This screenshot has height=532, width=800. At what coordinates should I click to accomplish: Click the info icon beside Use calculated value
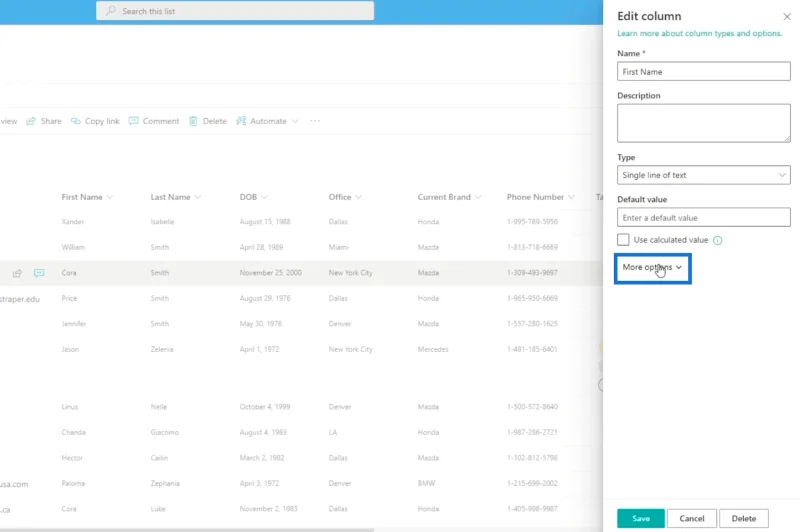tap(717, 240)
